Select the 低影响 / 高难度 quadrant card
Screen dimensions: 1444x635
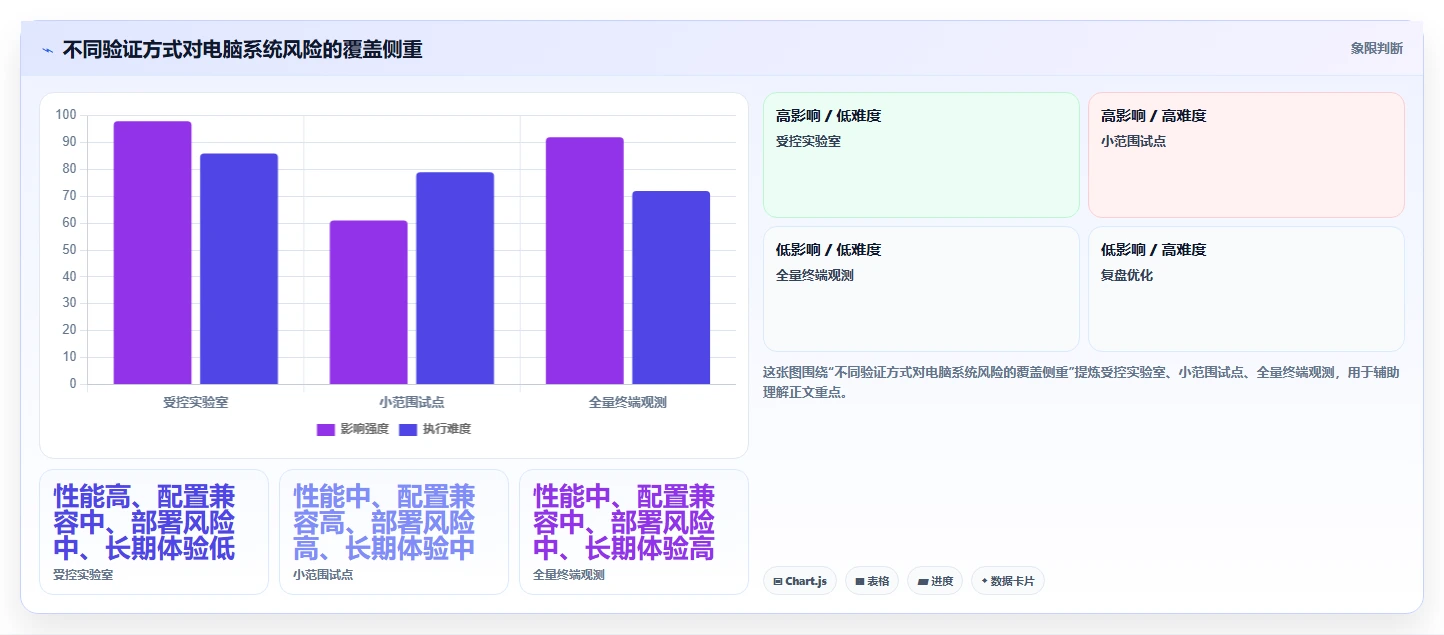1246,289
